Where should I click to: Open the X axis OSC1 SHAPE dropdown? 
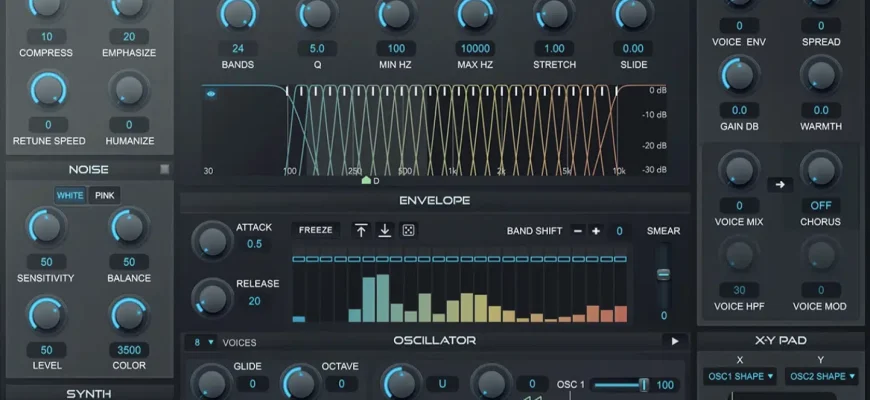(x=740, y=377)
